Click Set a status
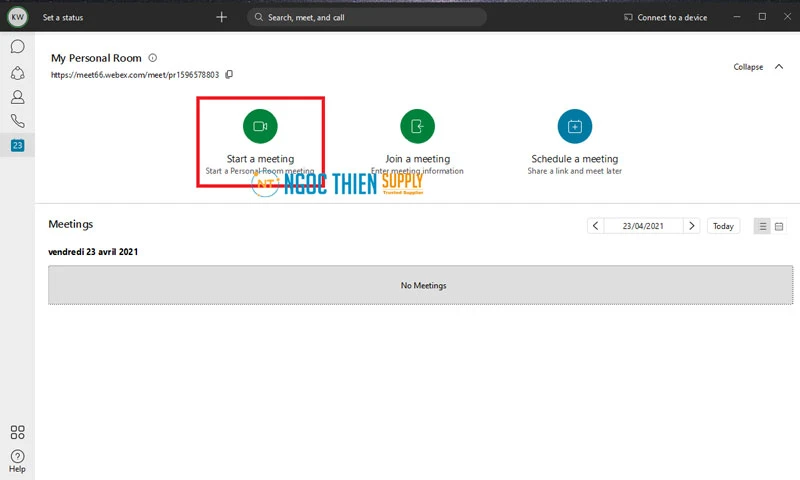 pyautogui.click(x=63, y=17)
